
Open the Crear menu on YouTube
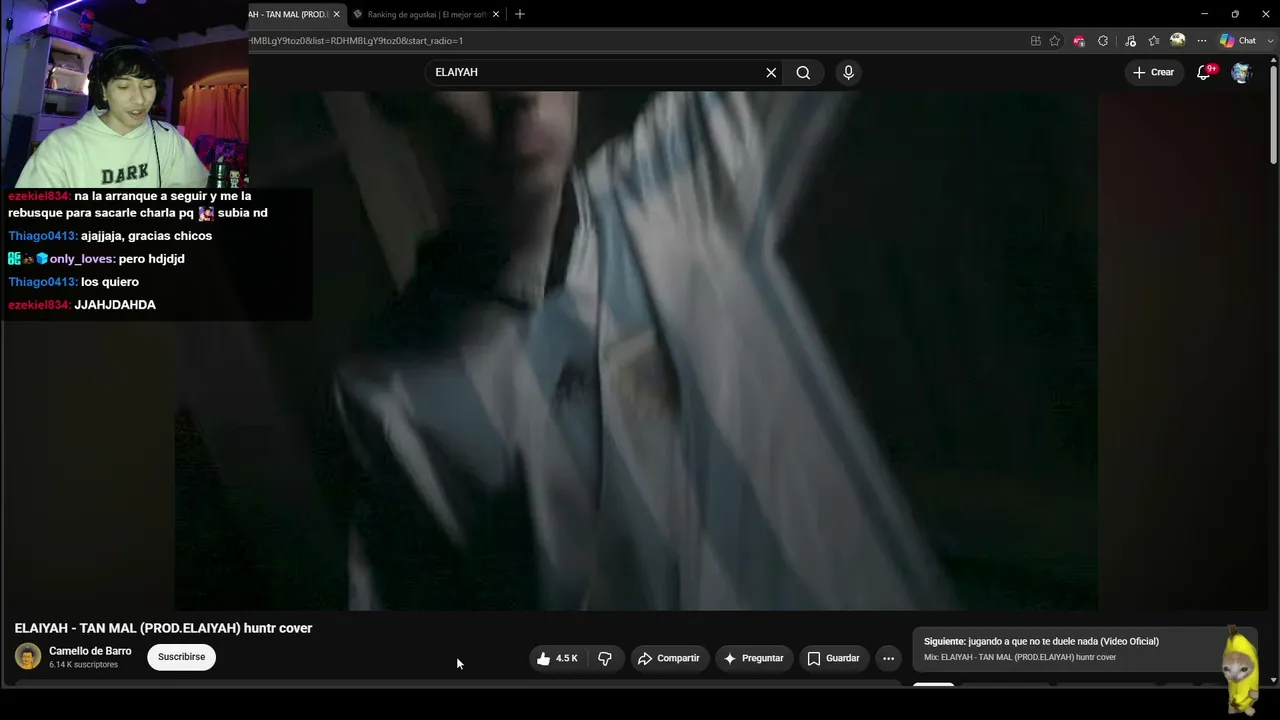click(x=1153, y=72)
